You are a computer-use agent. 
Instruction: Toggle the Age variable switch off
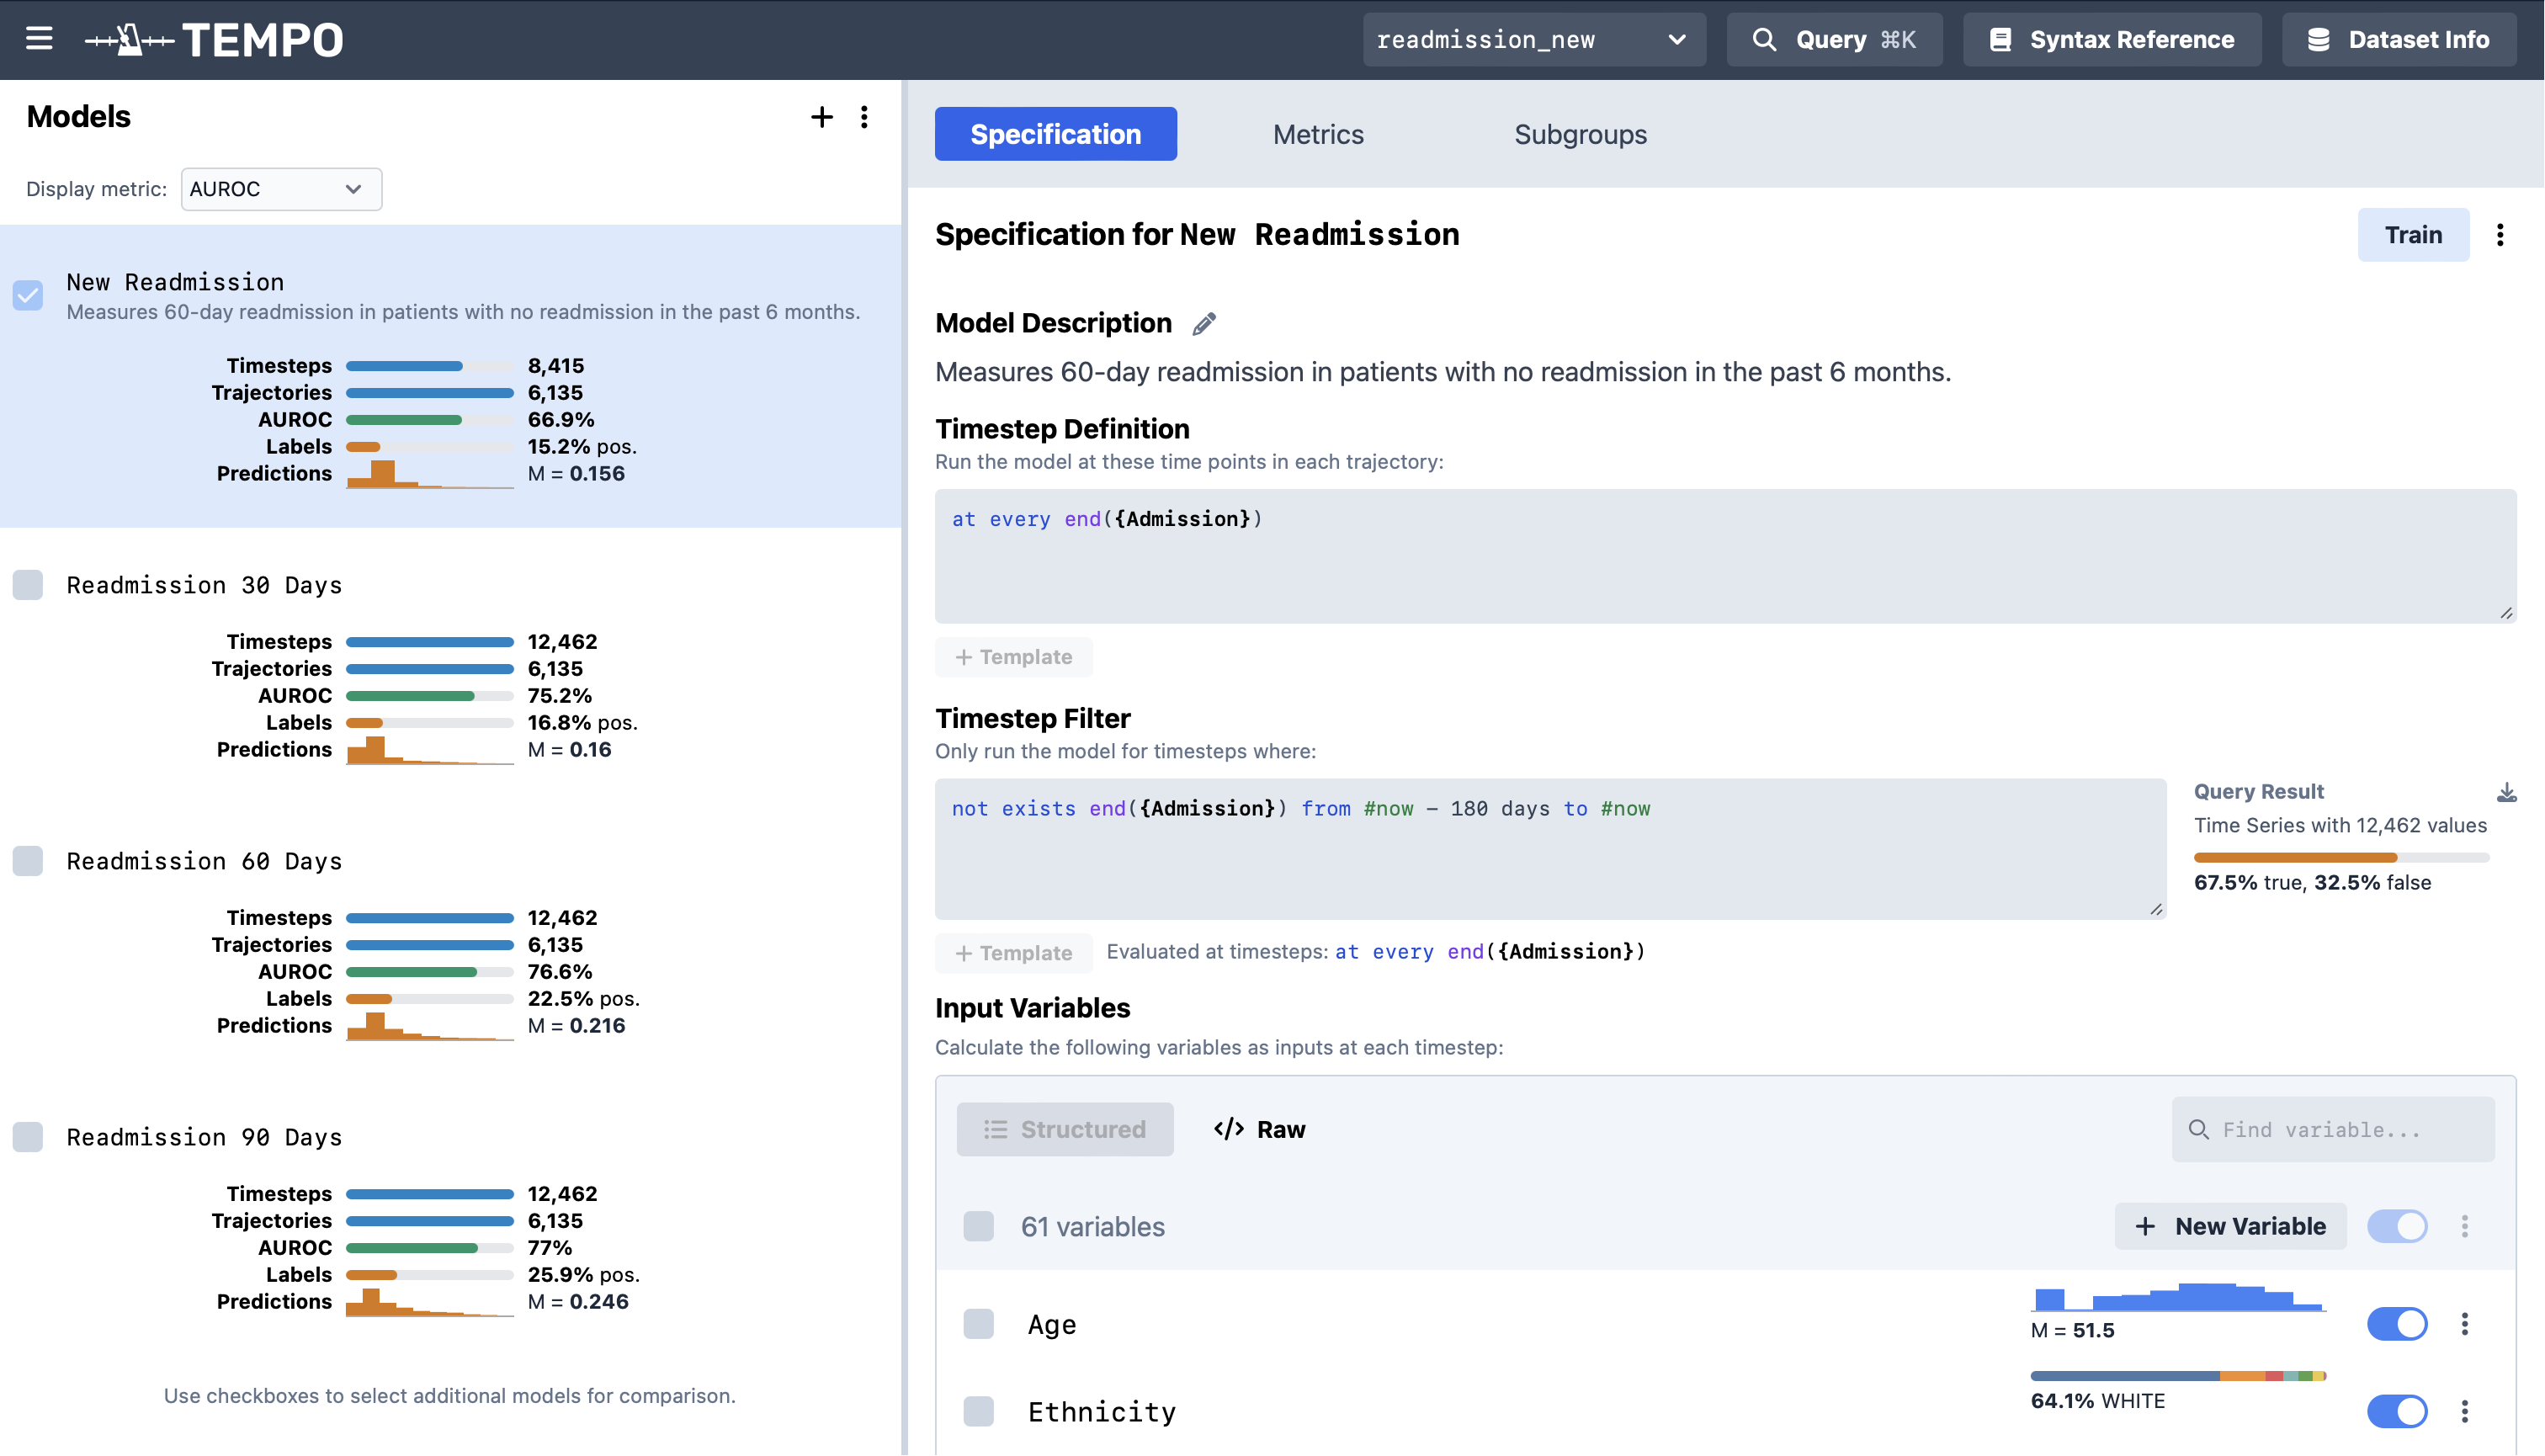point(2396,1324)
